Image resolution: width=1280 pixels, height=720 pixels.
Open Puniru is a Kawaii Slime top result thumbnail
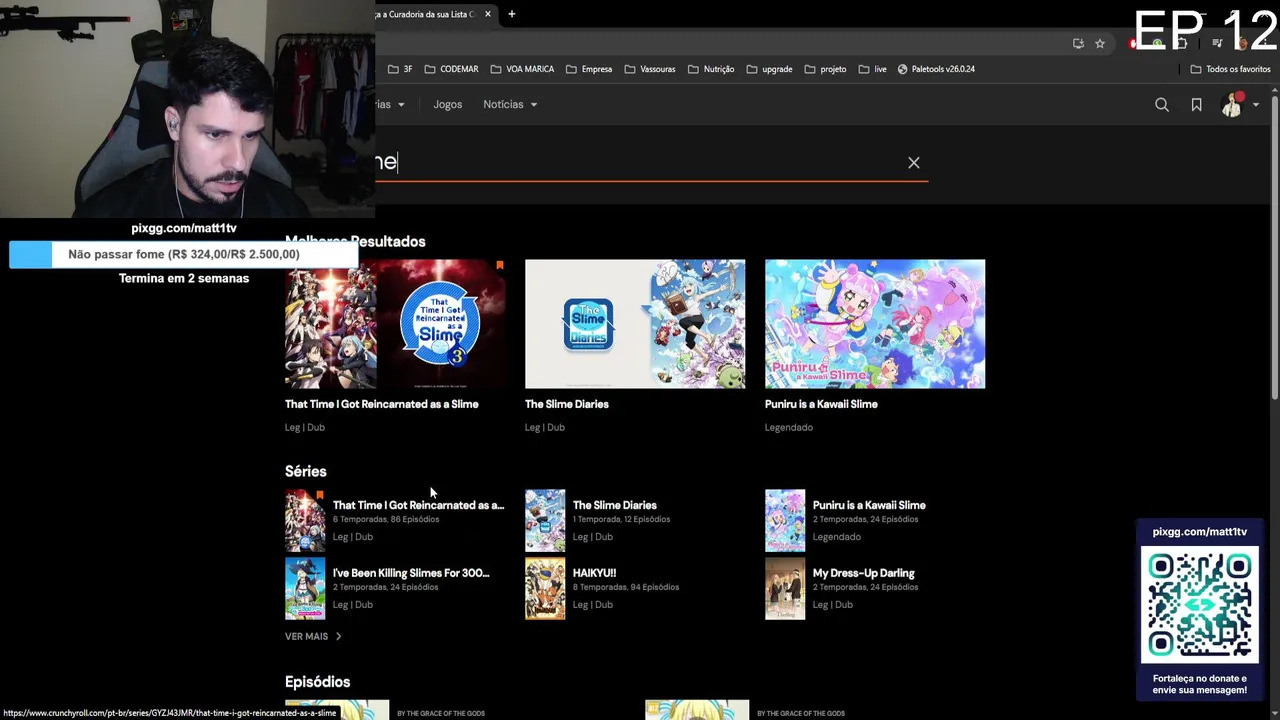pyautogui.click(x=875, y=324)
